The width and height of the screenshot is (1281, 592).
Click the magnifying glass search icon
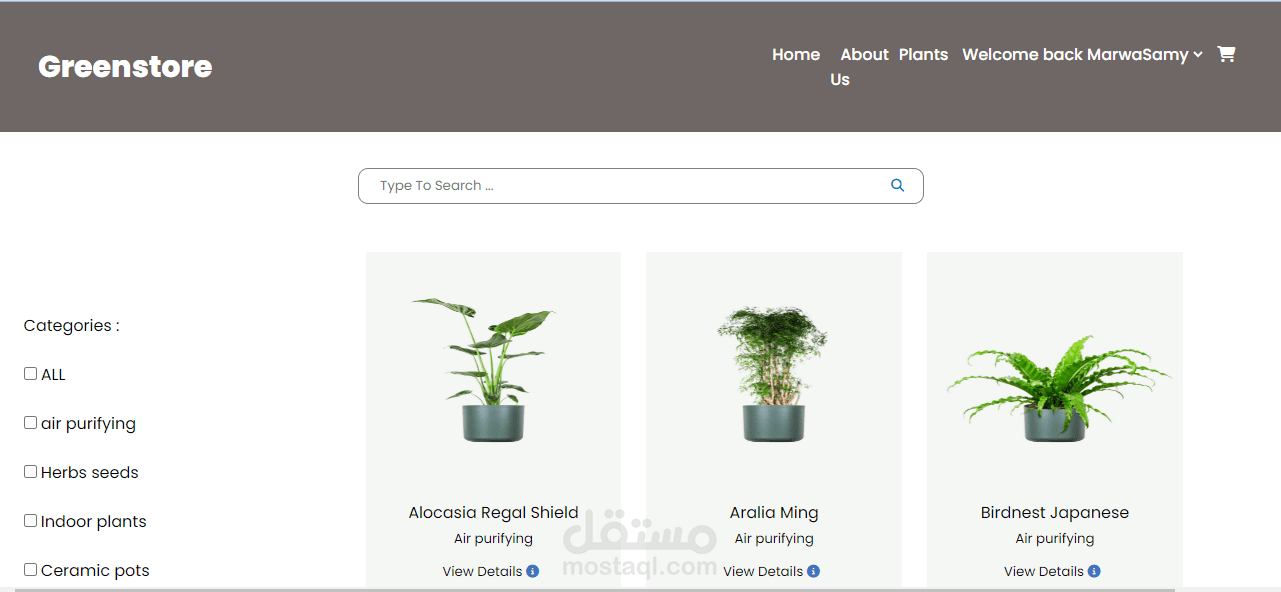point(897,185)
